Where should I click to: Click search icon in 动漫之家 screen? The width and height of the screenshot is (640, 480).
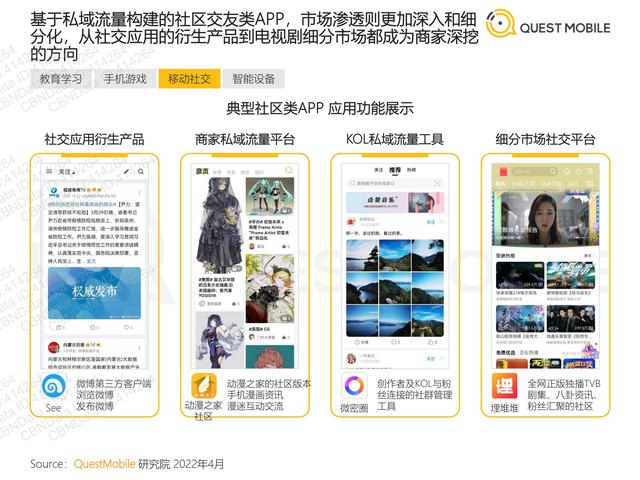[x=289, y=170]
